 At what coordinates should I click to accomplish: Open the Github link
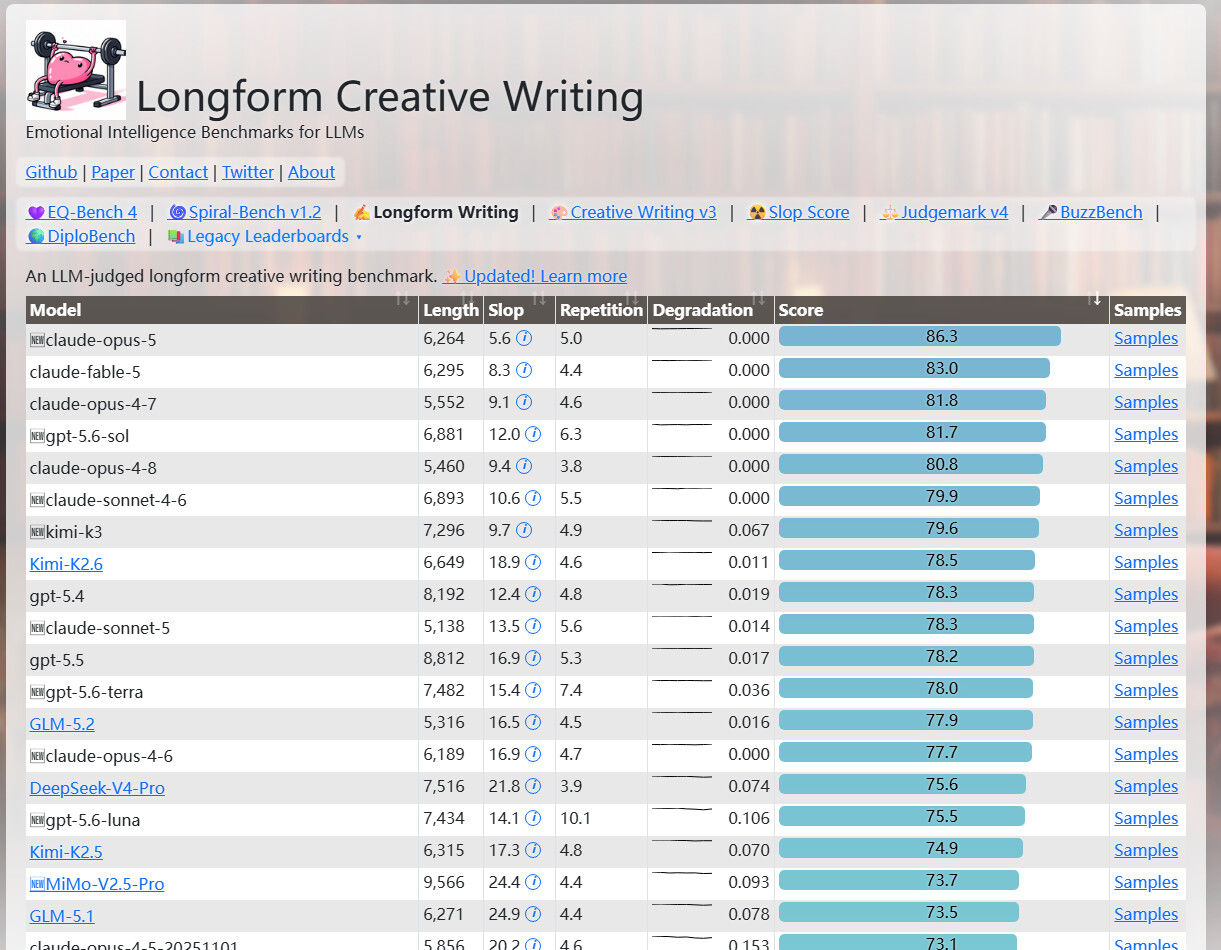[51, 172]
